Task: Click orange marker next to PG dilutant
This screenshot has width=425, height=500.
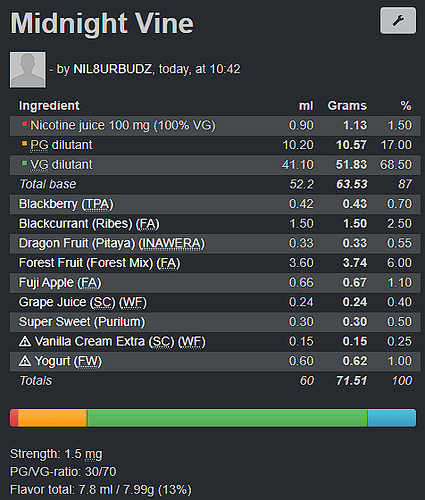Action: tap(24, 144)
